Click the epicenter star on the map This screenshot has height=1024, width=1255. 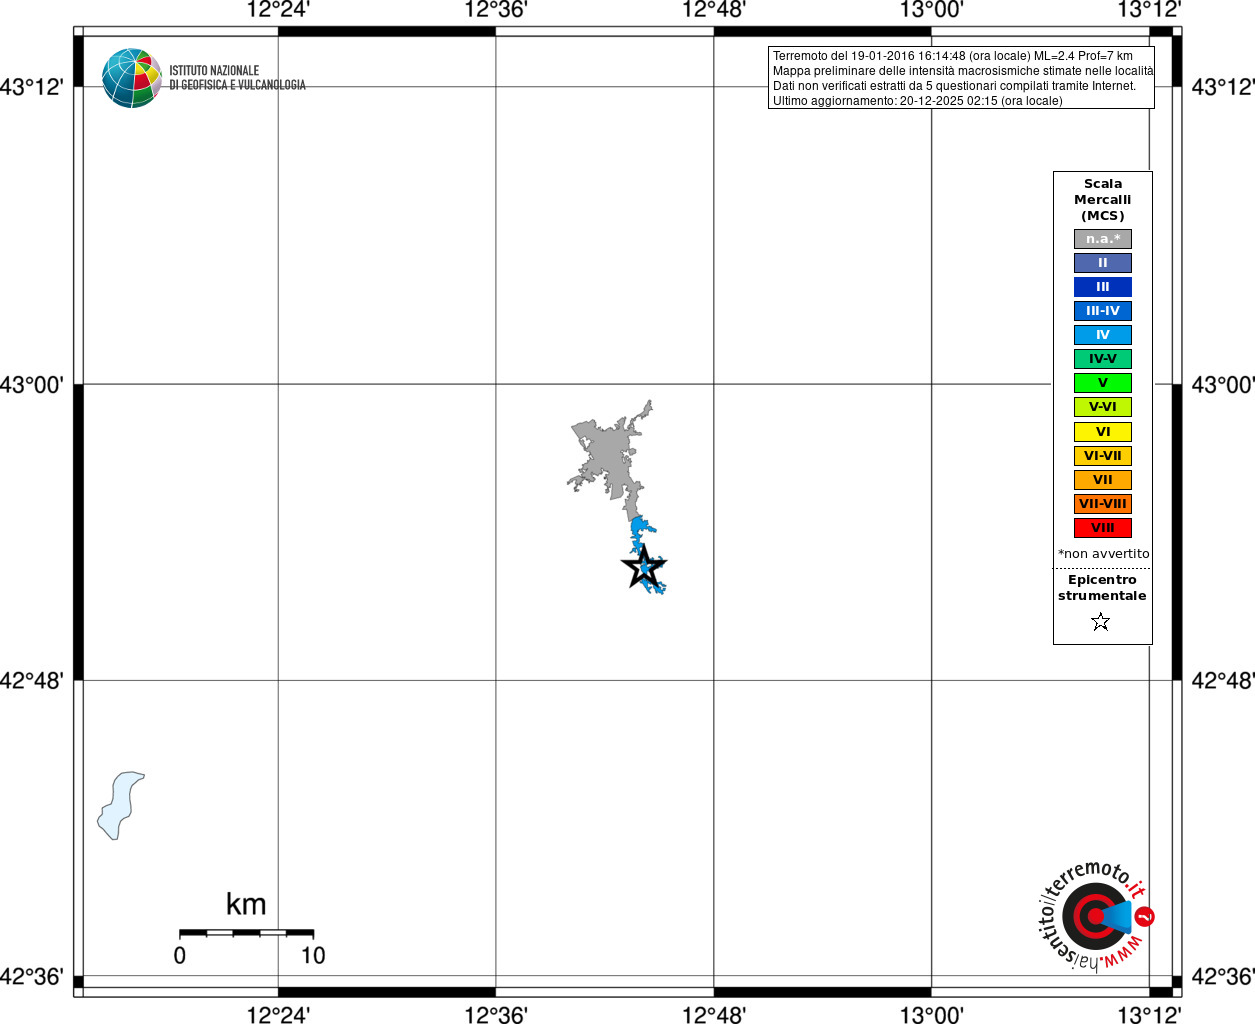point(643,567)
